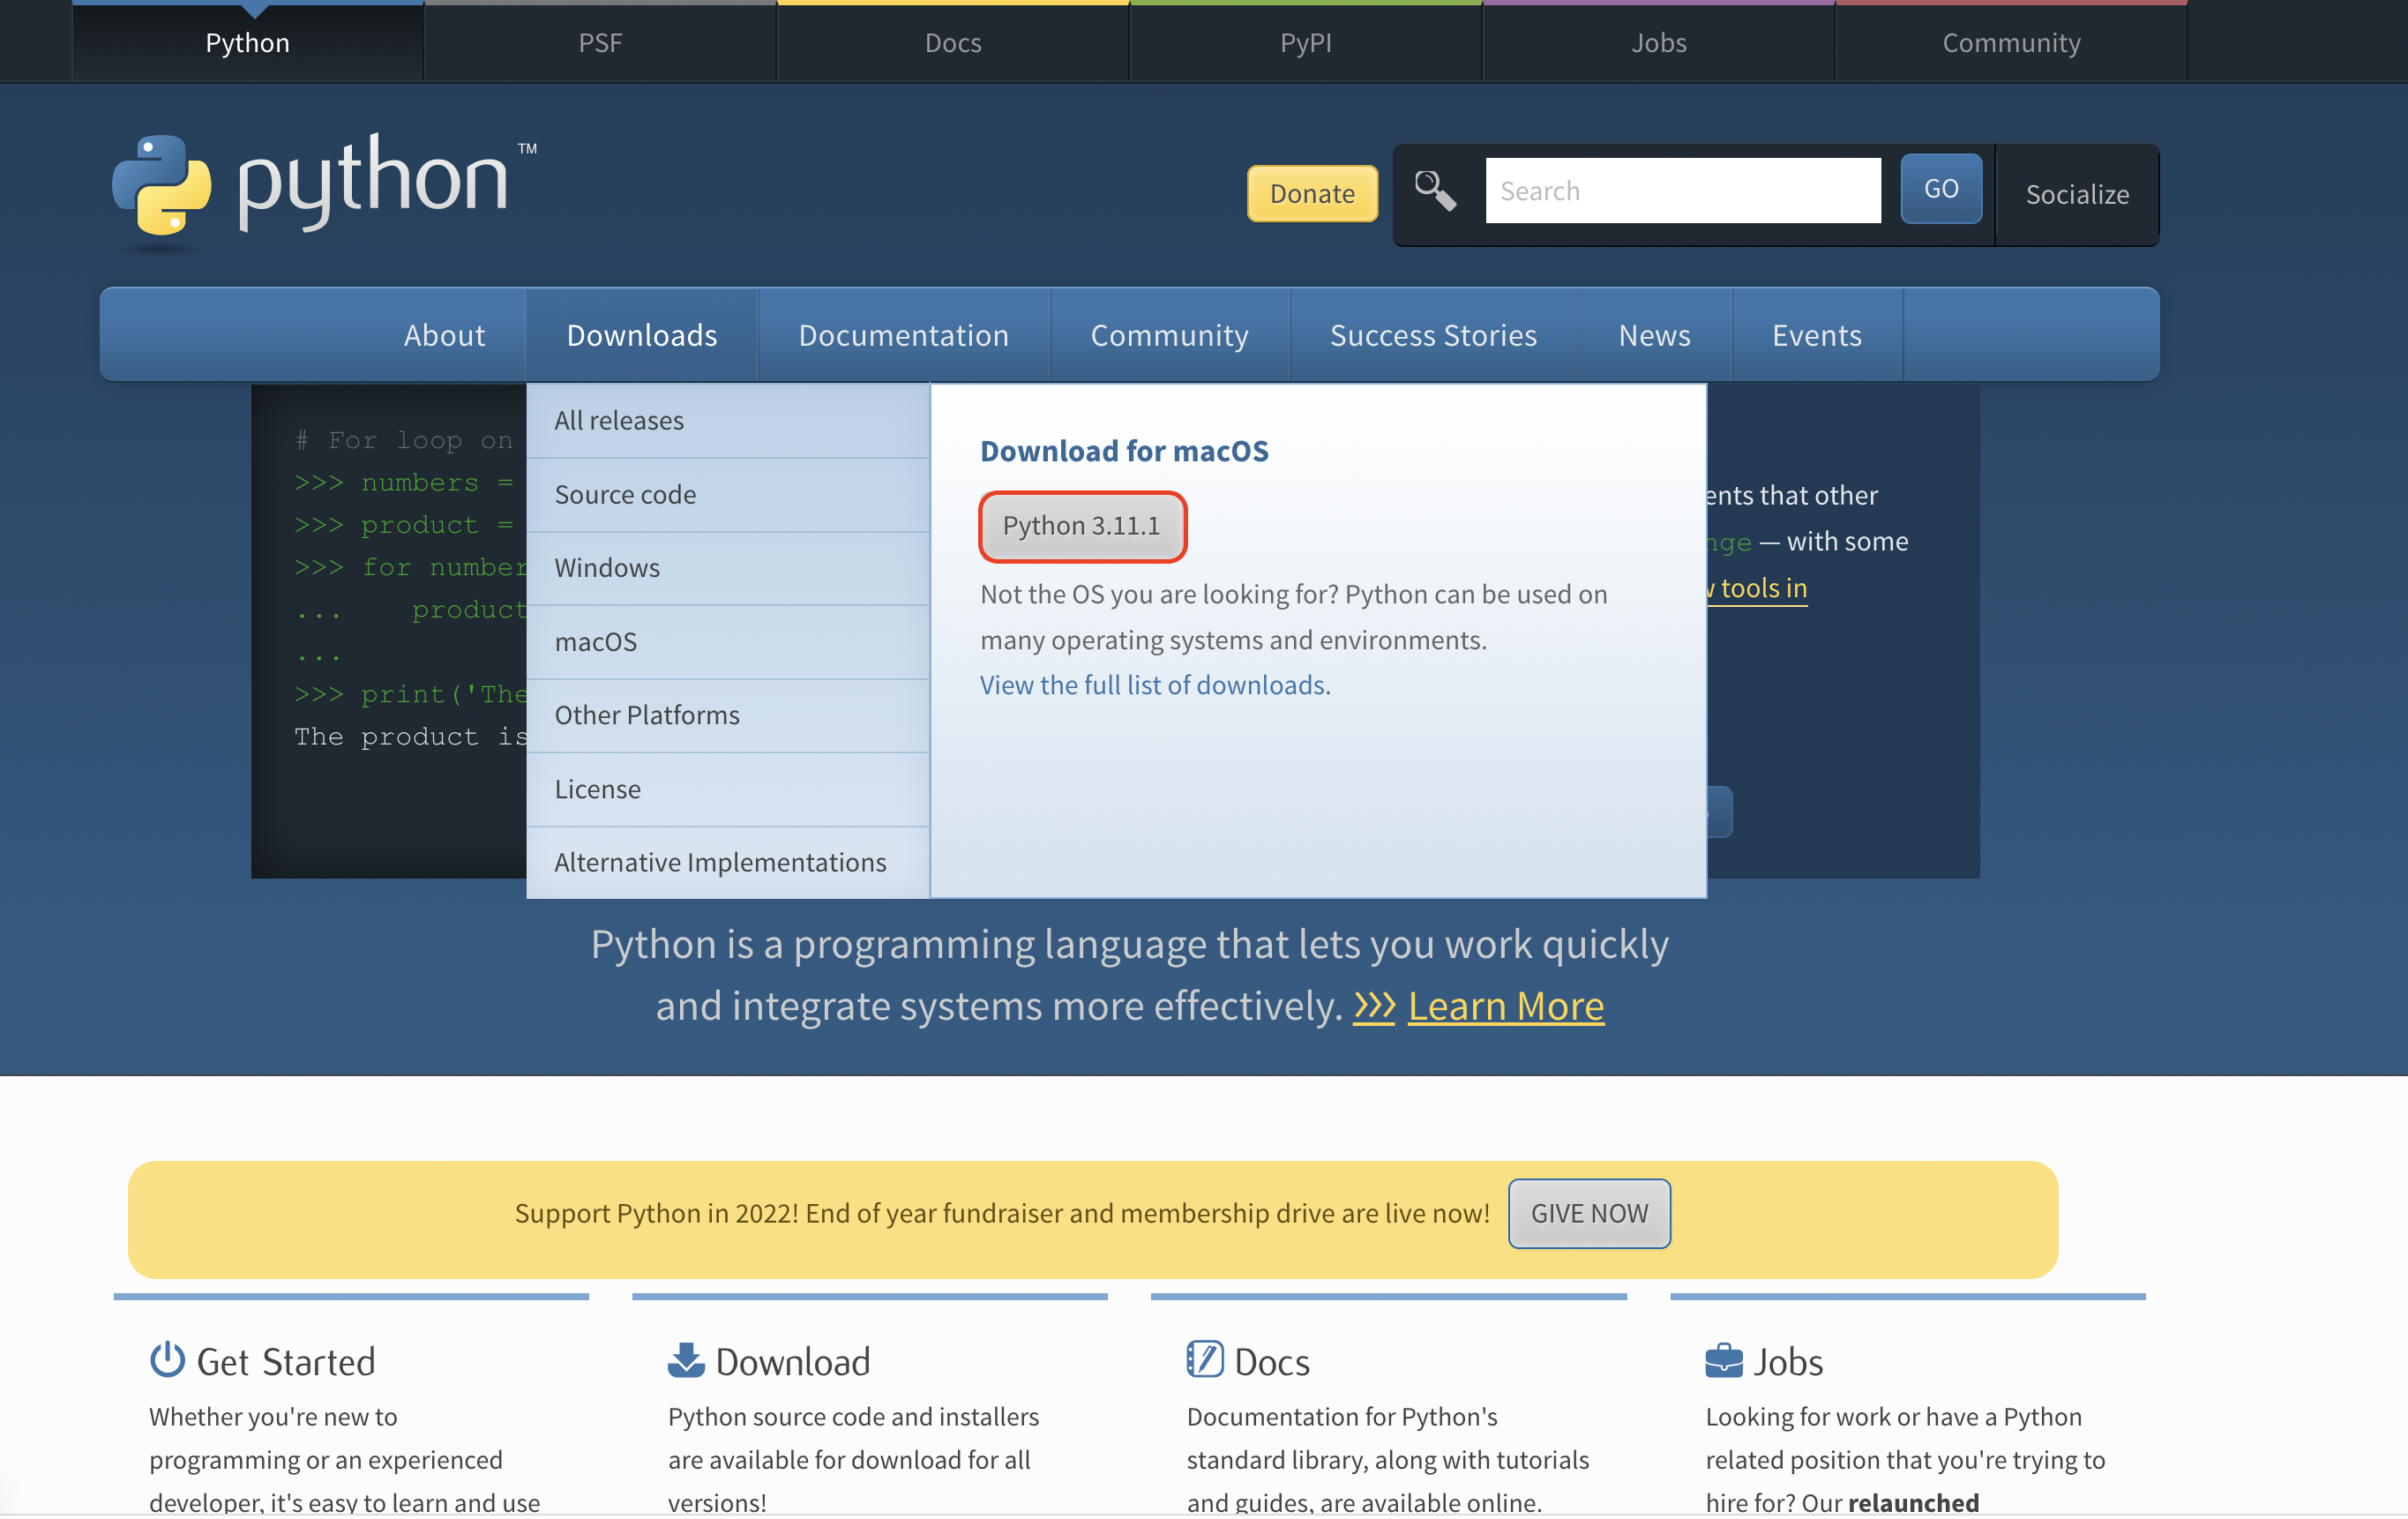
Task: Download Python 3.11.1 button
Action: pyautogui.click(x=1081, y=526)
